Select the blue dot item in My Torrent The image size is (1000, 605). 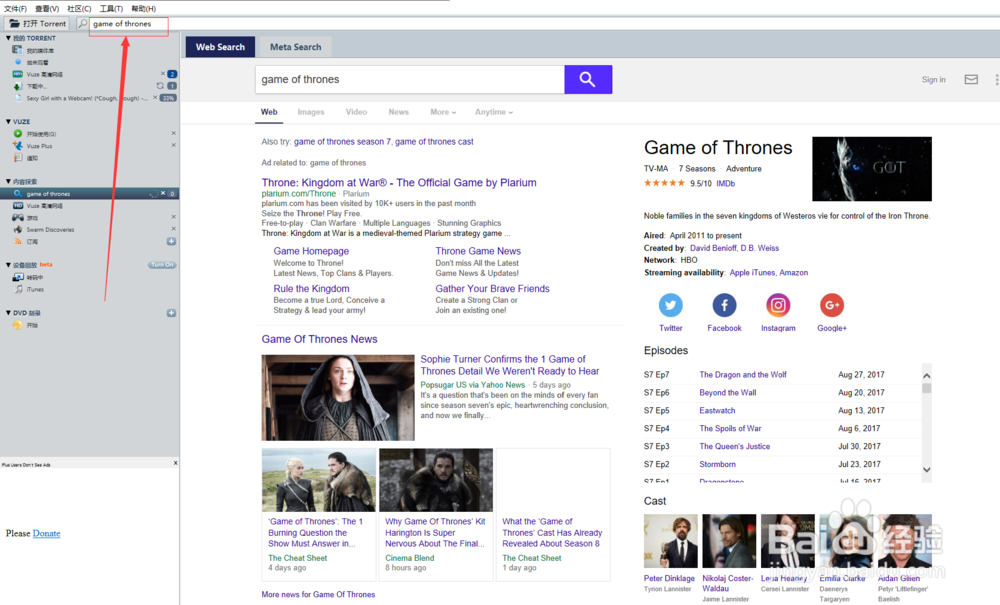[x=32, y=62]
